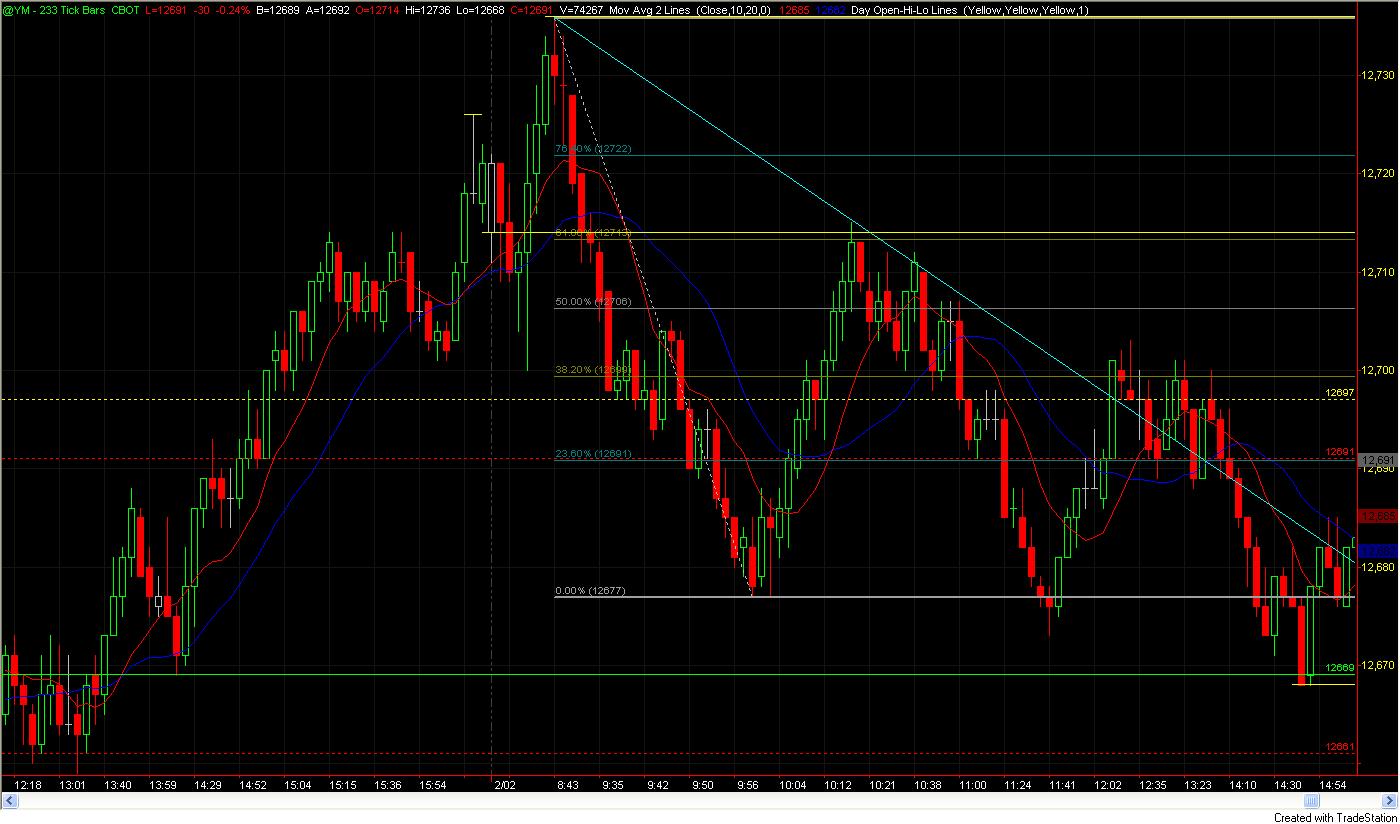The width and height of the screenshot is (1400, 824).
Task: Click the 14:10 time axis label
Action: (1243, 785)
